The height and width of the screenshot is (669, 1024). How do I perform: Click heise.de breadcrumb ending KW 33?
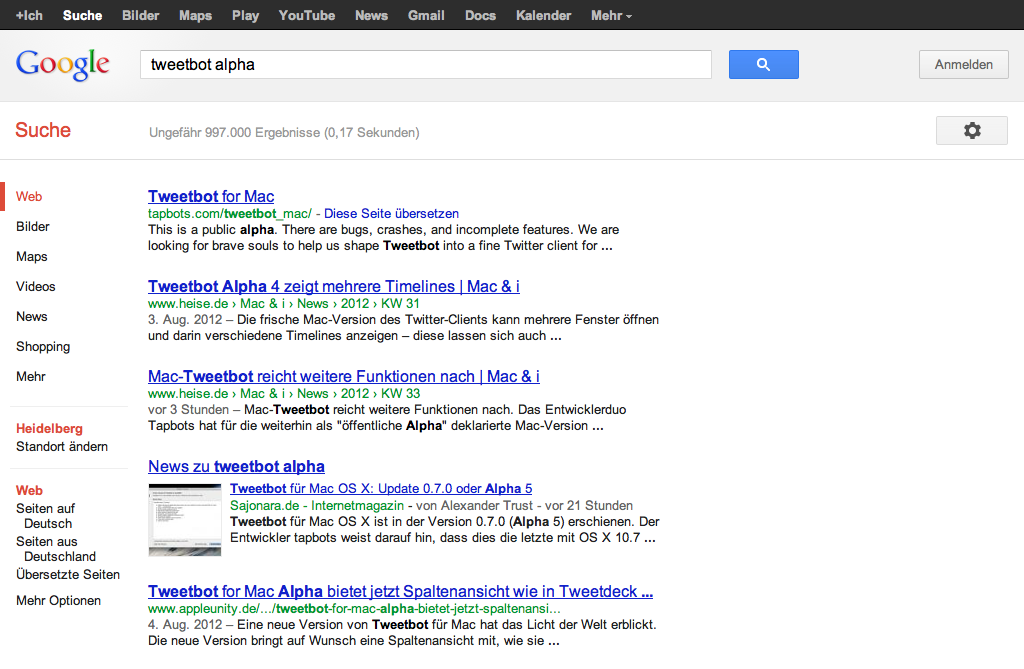point(283,394)
